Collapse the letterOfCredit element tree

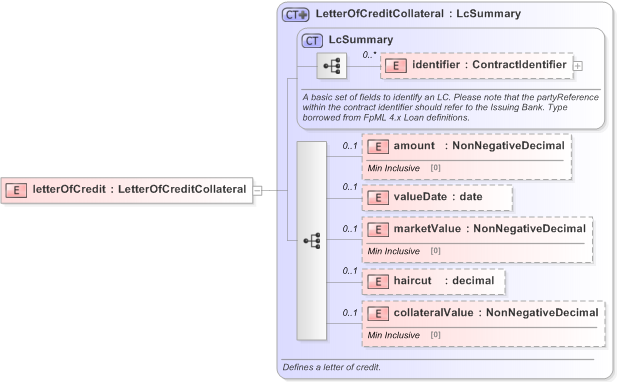(x=257, y=191)
